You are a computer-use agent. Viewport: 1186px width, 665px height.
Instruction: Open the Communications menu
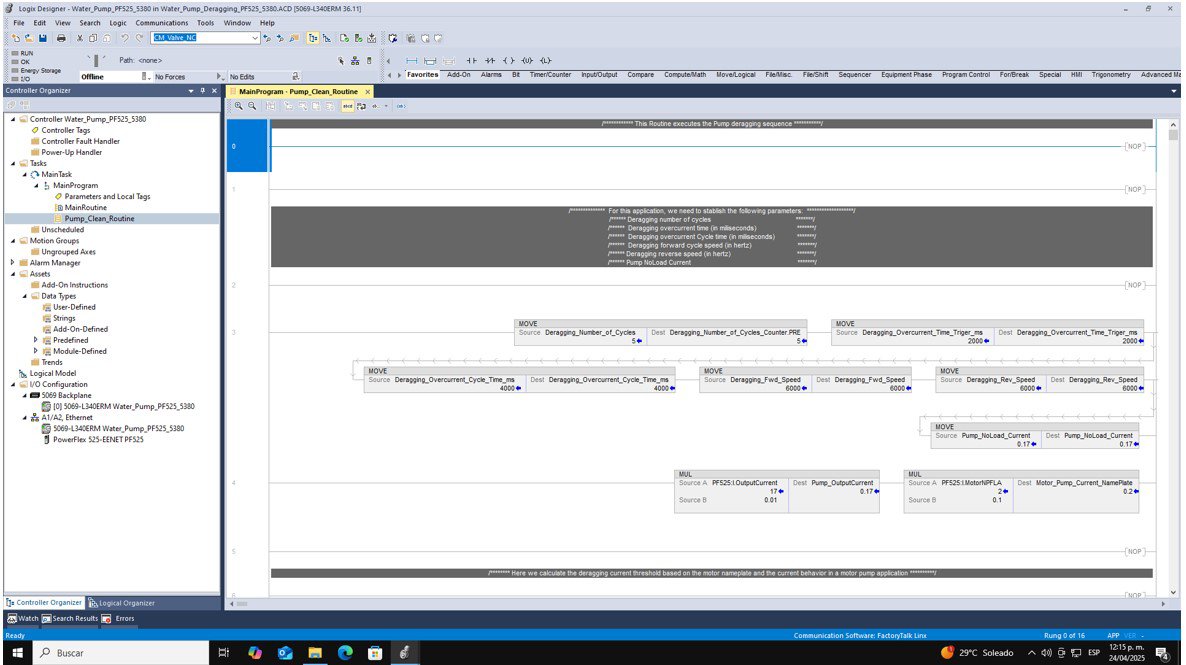[162, 23]
